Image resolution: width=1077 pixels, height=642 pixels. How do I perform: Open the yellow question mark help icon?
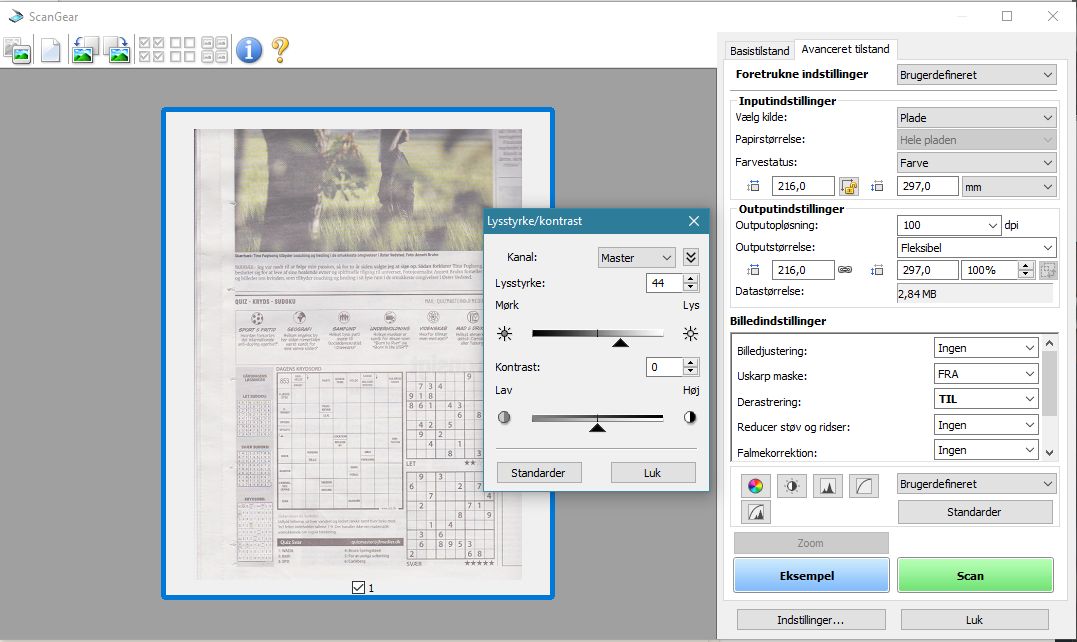click(280, 49)
